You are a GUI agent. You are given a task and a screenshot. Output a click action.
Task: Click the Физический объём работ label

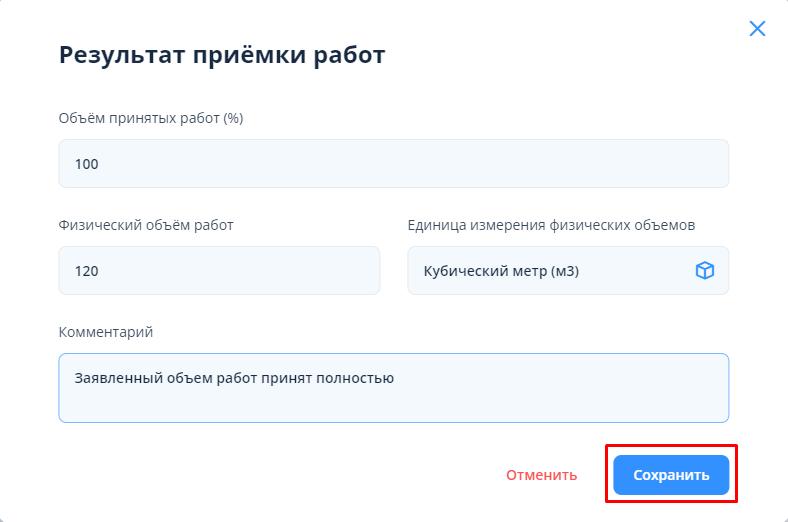point(146,225)
